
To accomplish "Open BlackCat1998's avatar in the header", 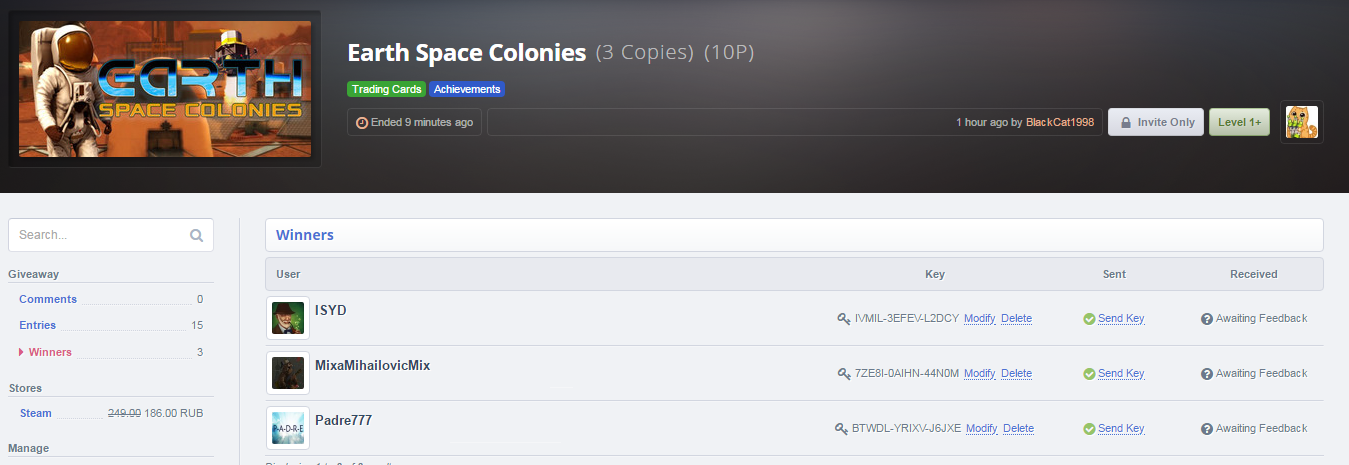I will [x=1302, y=122].
